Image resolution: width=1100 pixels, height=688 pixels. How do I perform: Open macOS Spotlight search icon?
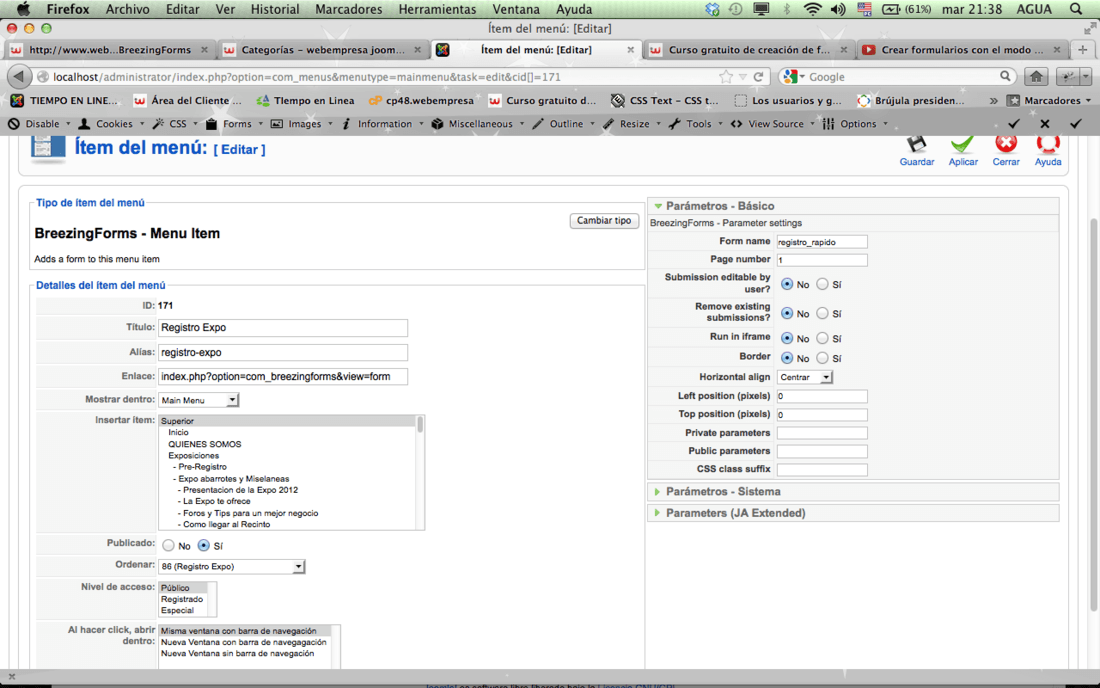pyautogui.click(x=1075, y=9)
